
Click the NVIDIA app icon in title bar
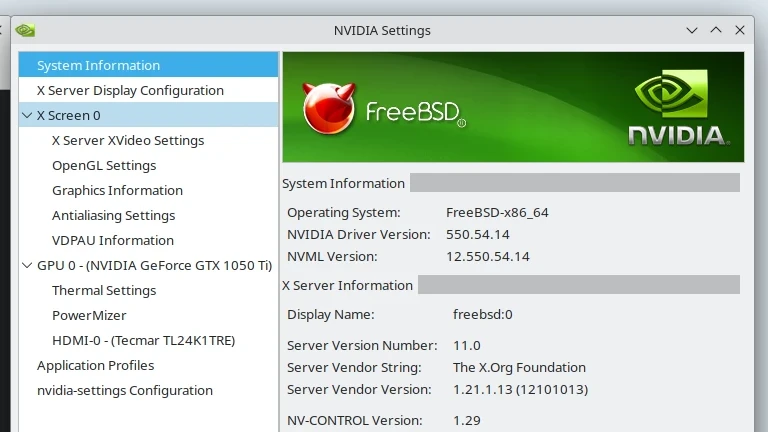(x=26, y=30)
